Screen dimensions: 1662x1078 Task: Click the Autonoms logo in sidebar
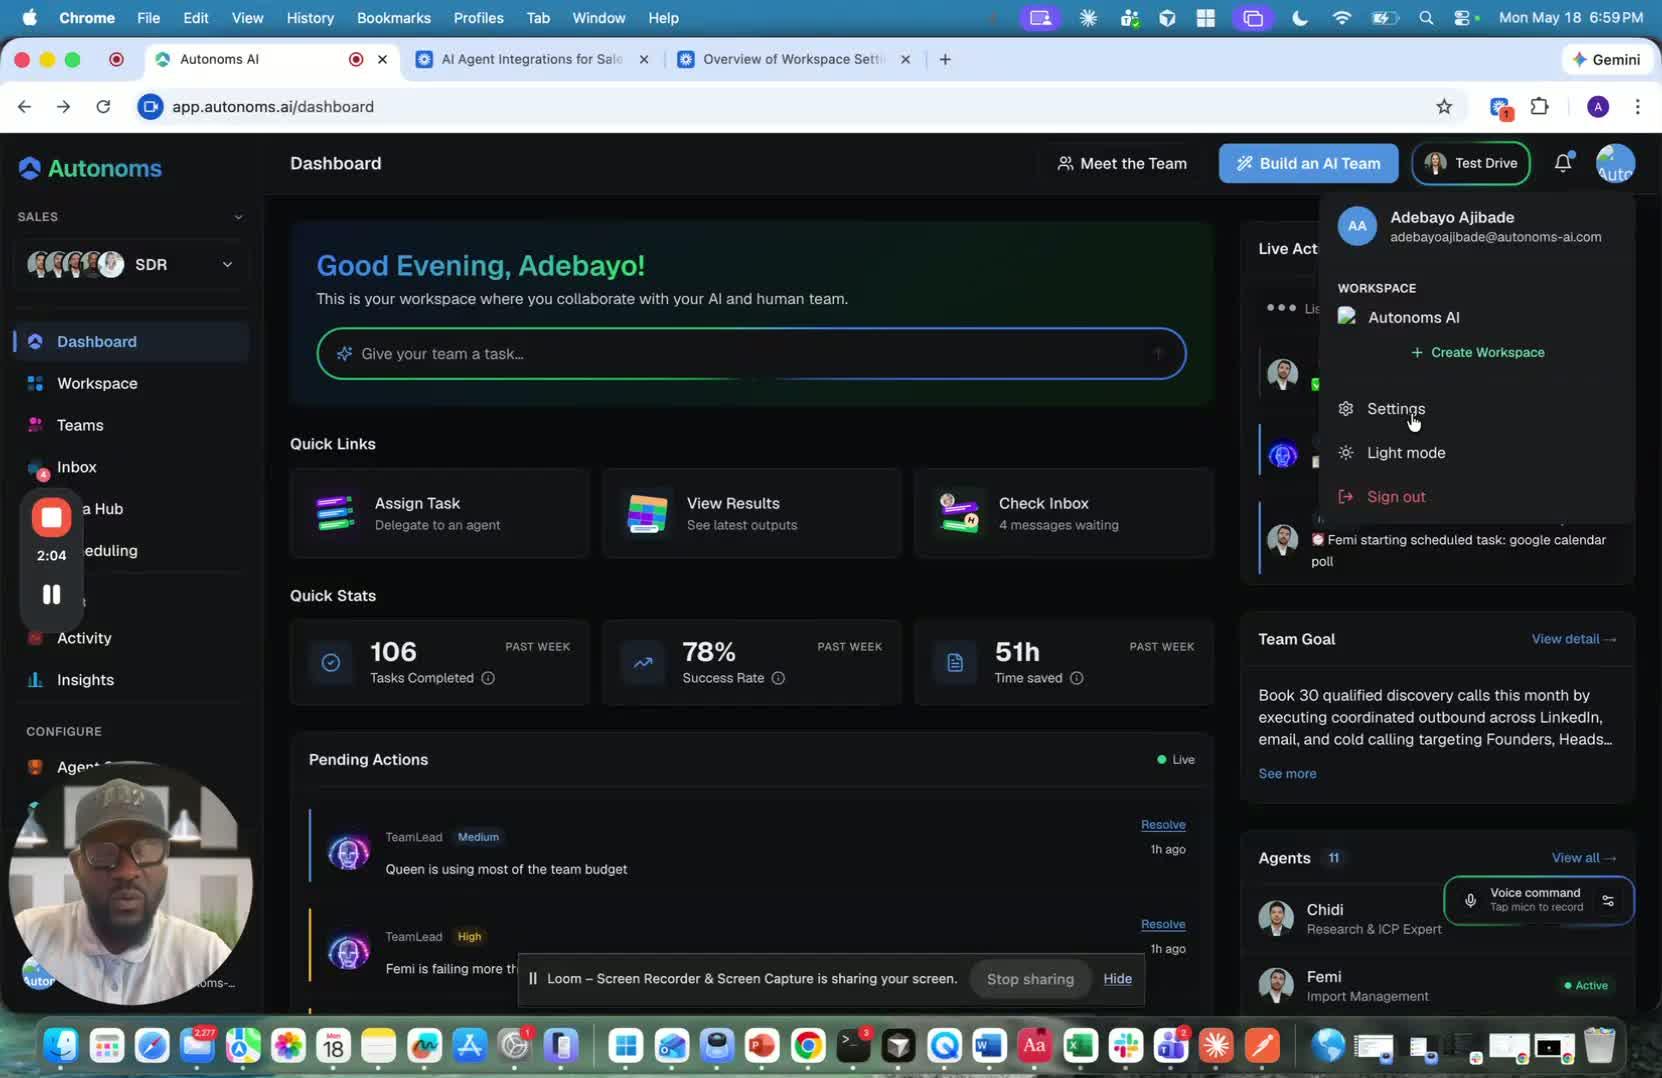click(90, 168)
